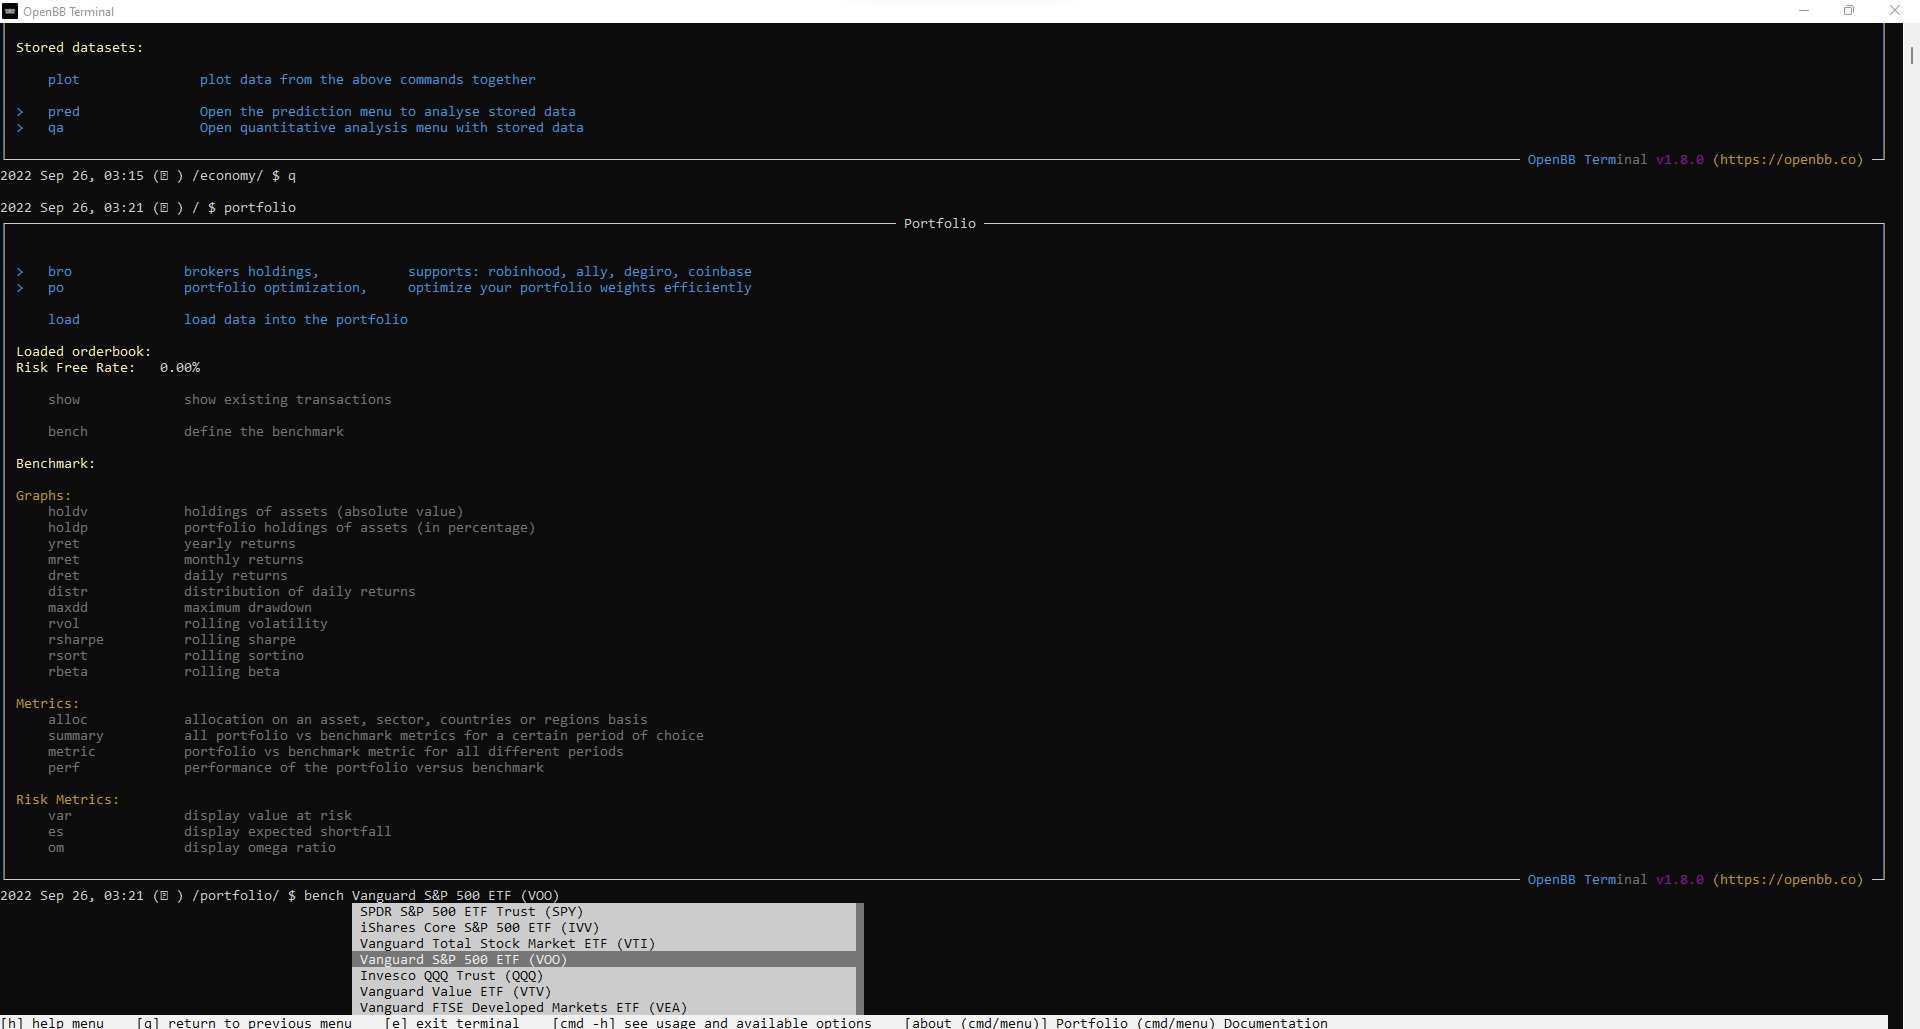
Task: Click the var value at risk command
Action: point(59,815)
